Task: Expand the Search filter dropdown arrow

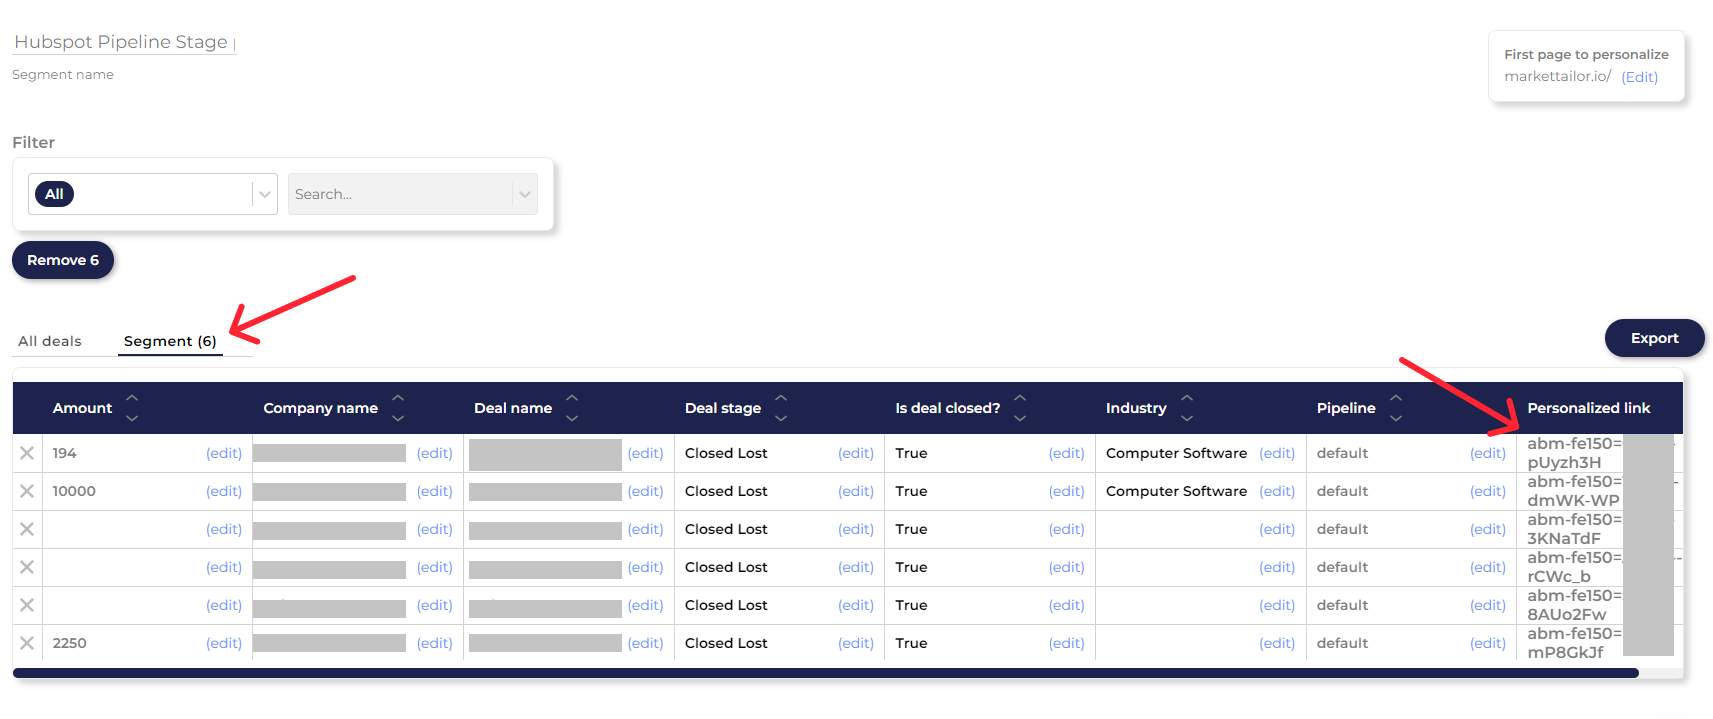Action: click(x=524, y=194)
